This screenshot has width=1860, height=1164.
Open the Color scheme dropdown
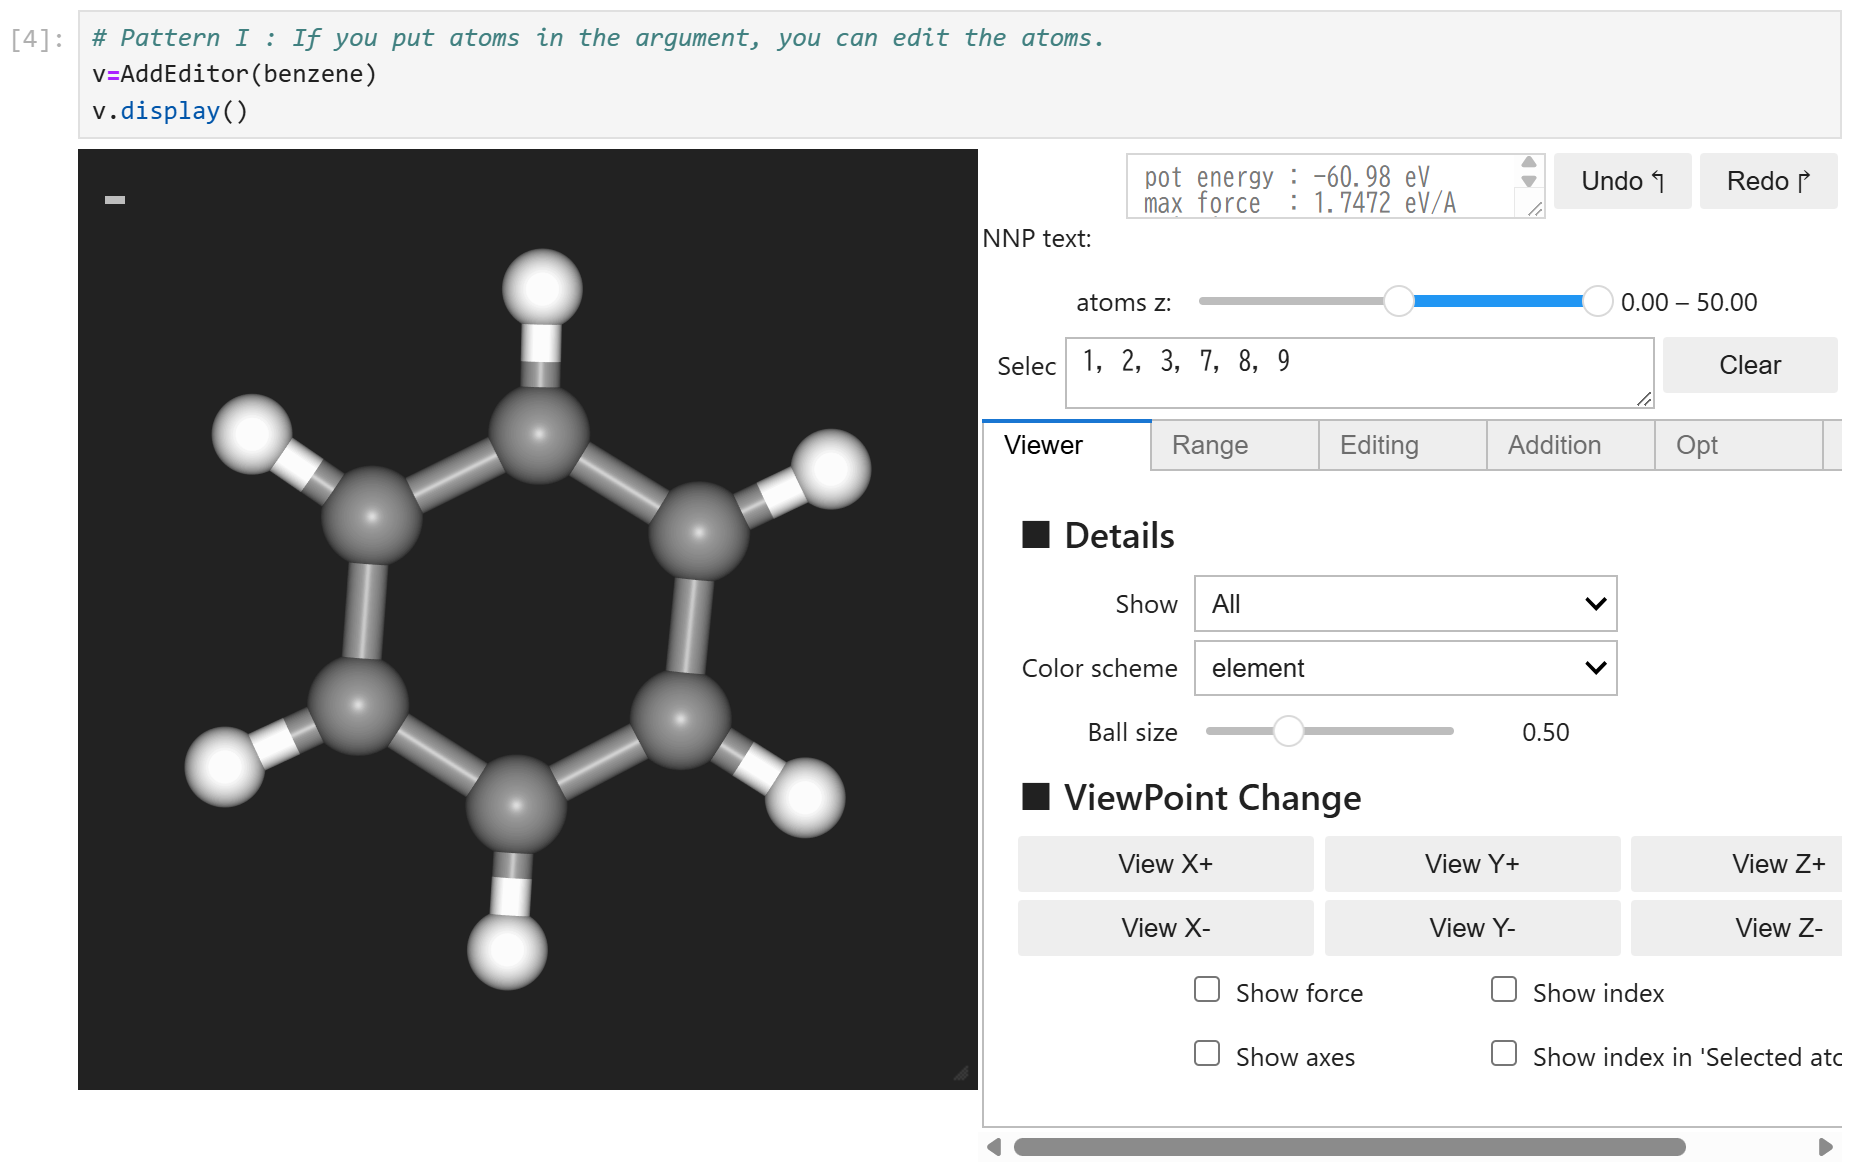pyautogui.click(x=1404, y=668)
